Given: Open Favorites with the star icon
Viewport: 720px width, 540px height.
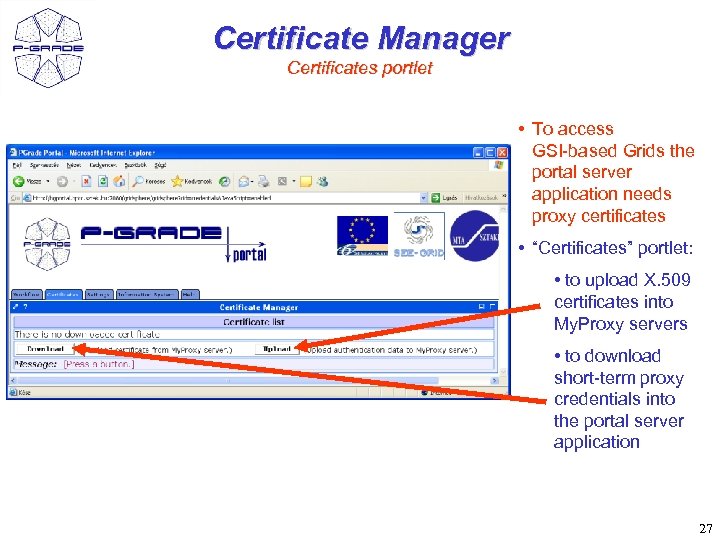Looking at the screenshot, I should point(177,182).
